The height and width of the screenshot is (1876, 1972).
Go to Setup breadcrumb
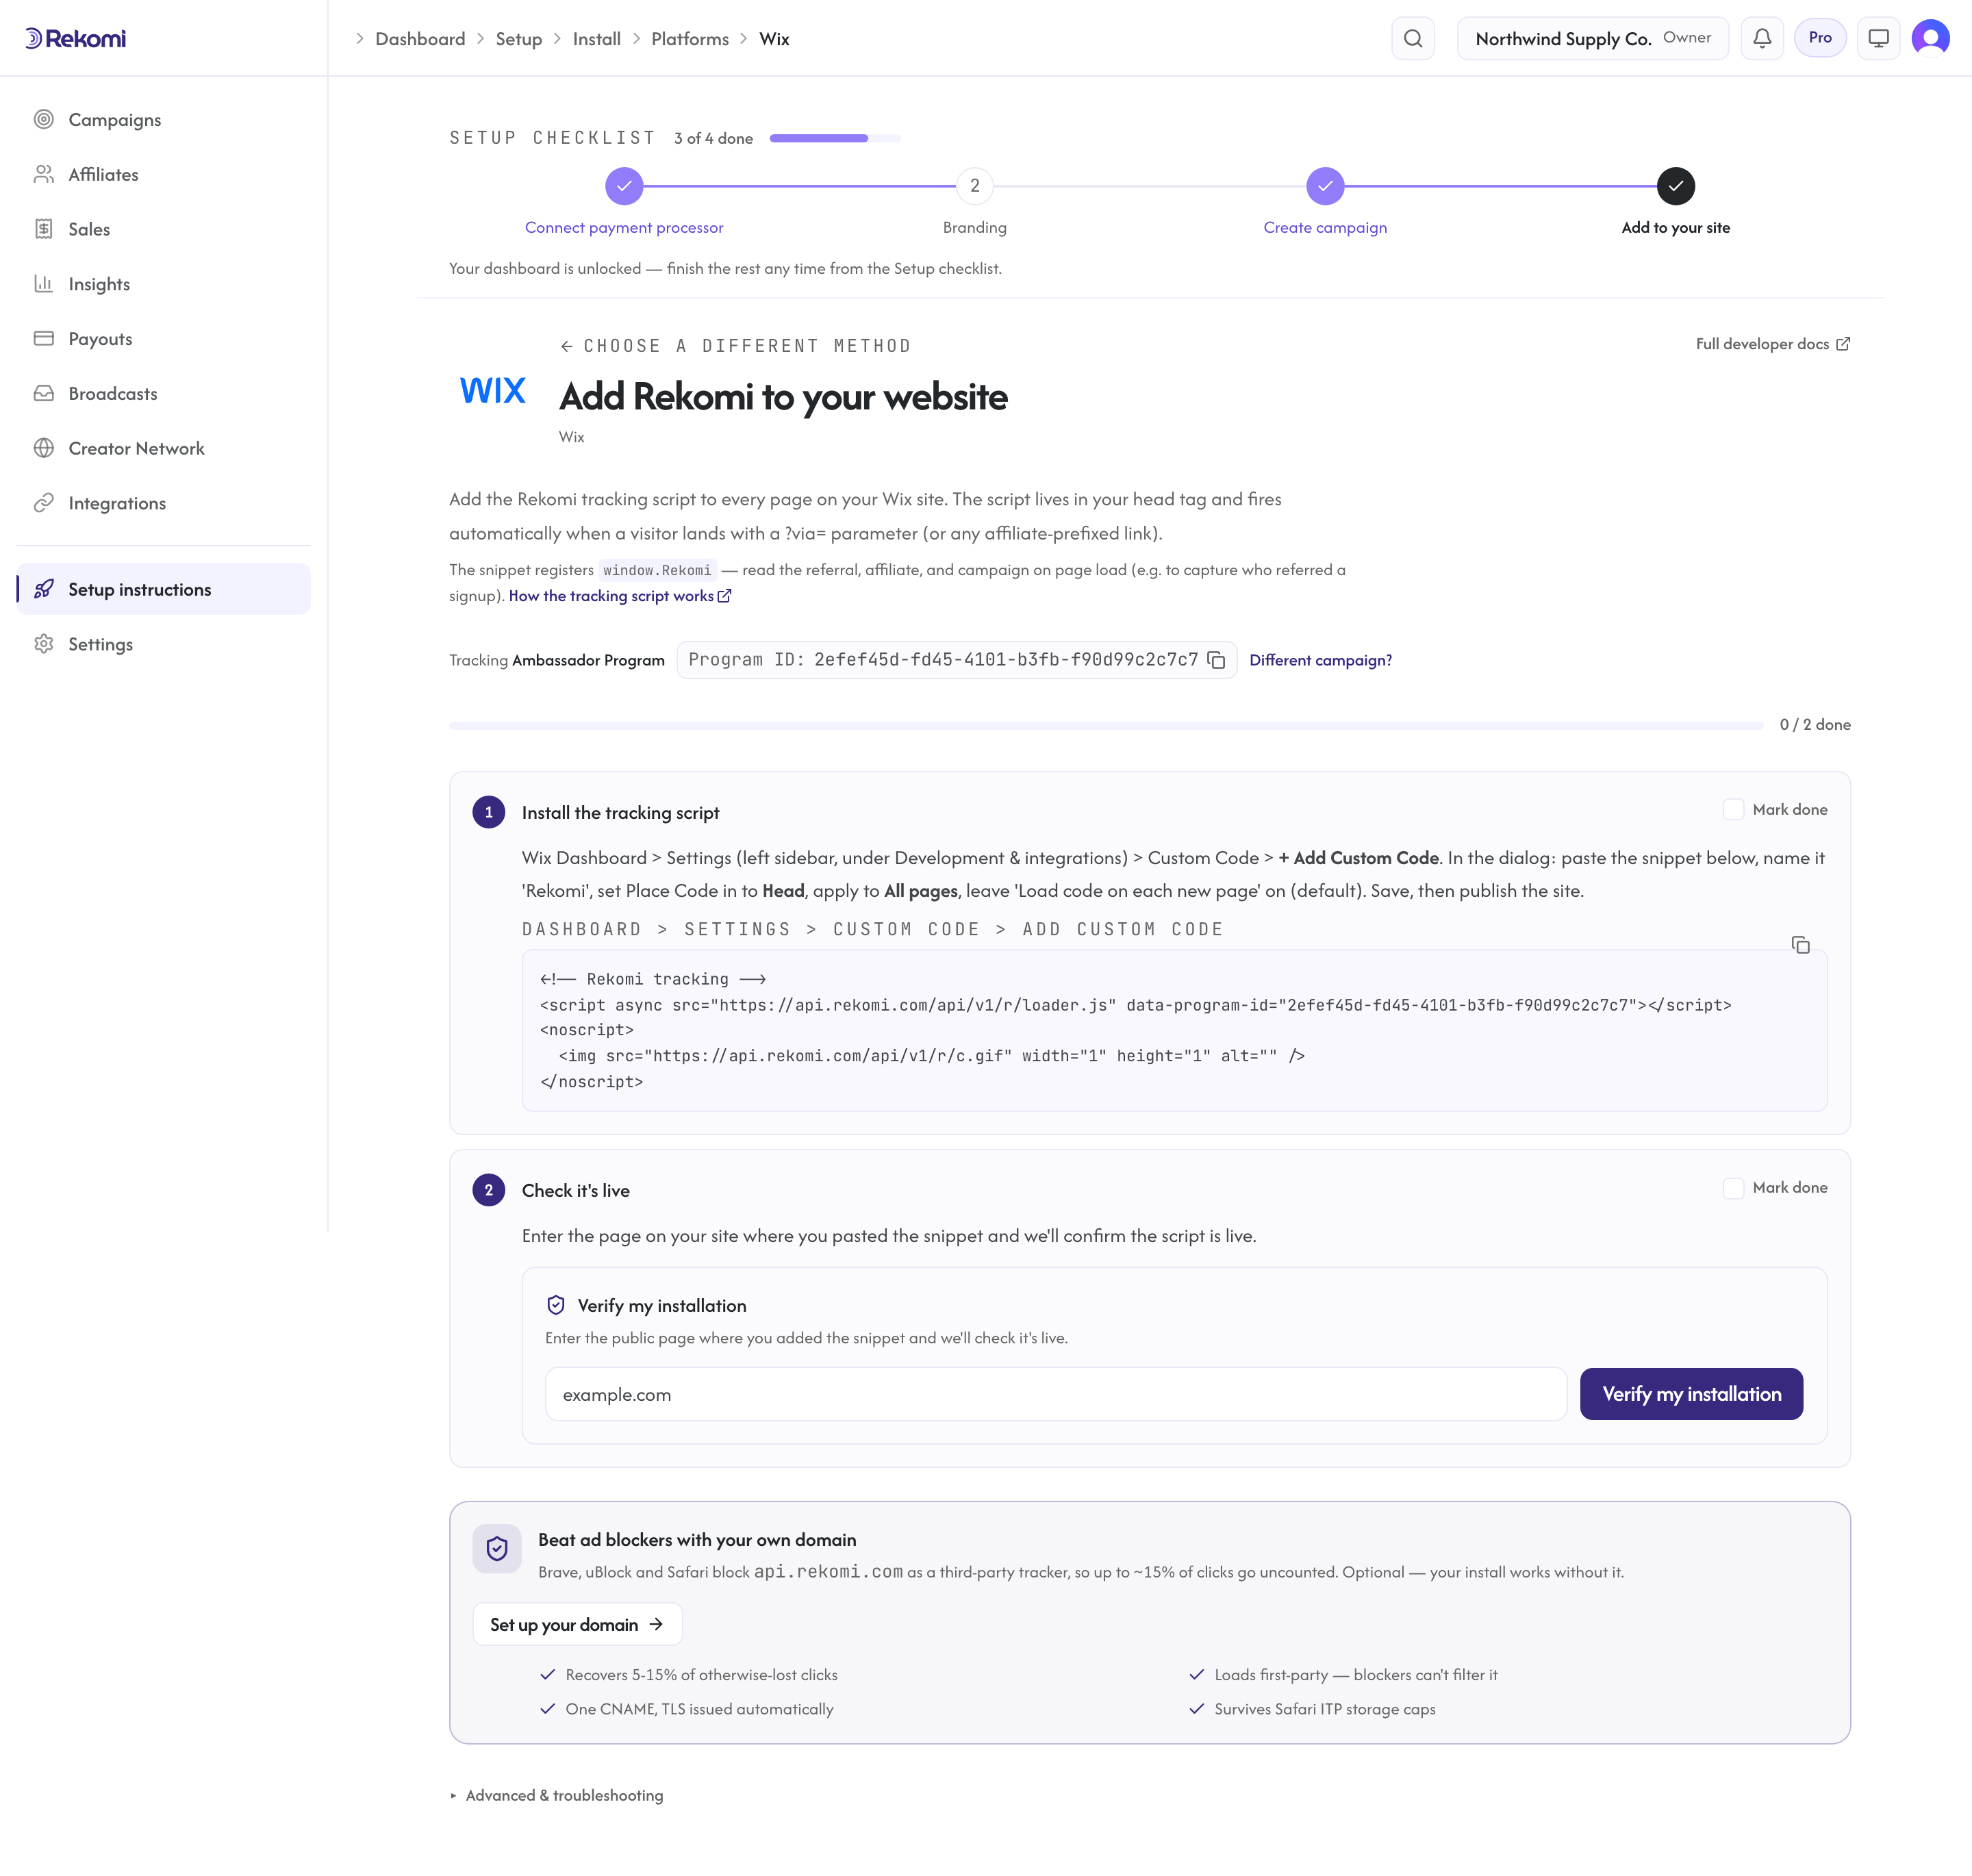pyautogui.click(x=518, y=39)
